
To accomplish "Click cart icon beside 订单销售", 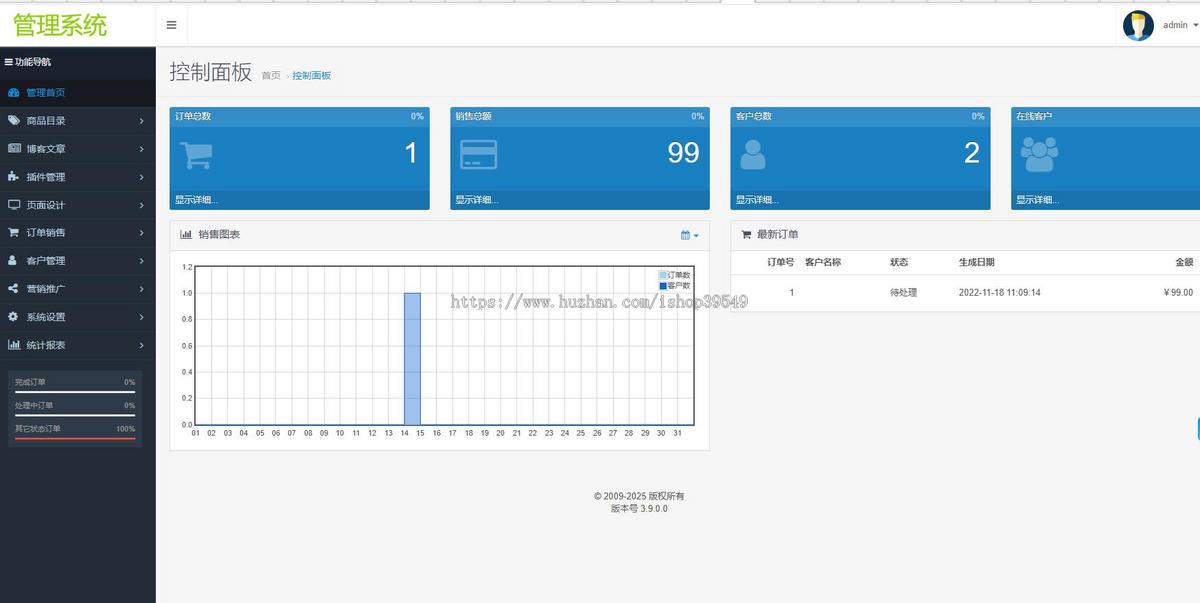I will pyautogui.click(x=13, y=233).
